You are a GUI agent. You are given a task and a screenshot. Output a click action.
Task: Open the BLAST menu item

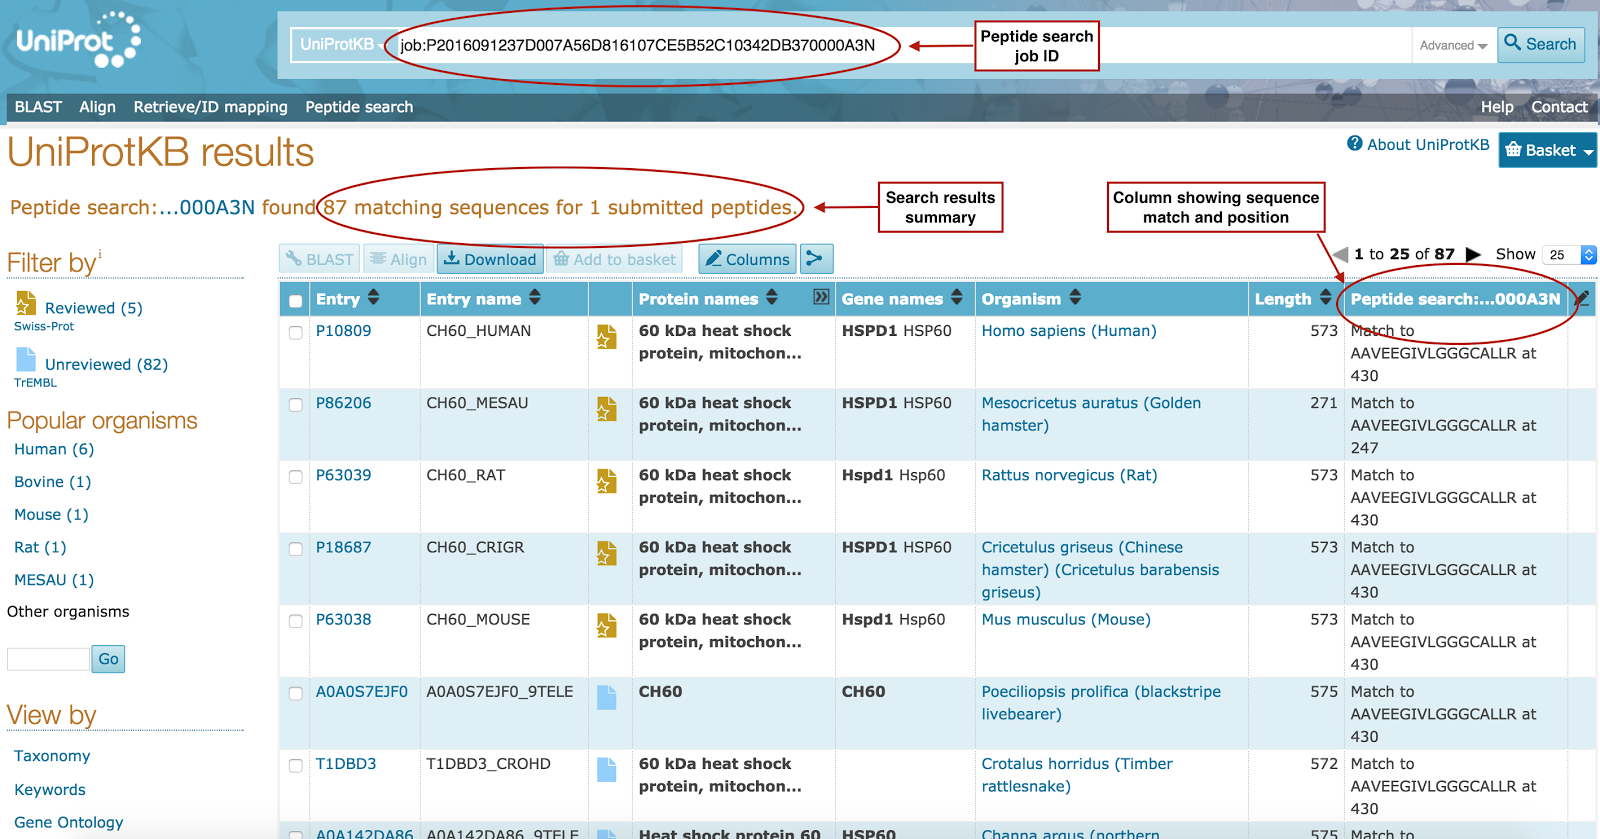38,107
